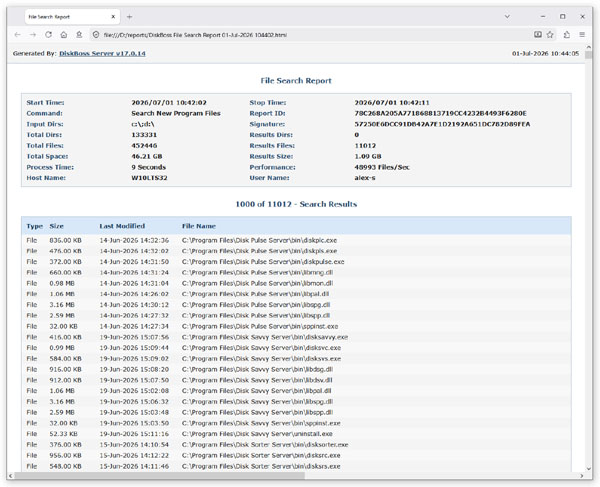The width and height of the screenshot is (600, 487).
Task: Click the Total Dirs value 133331
Action: 144,135
